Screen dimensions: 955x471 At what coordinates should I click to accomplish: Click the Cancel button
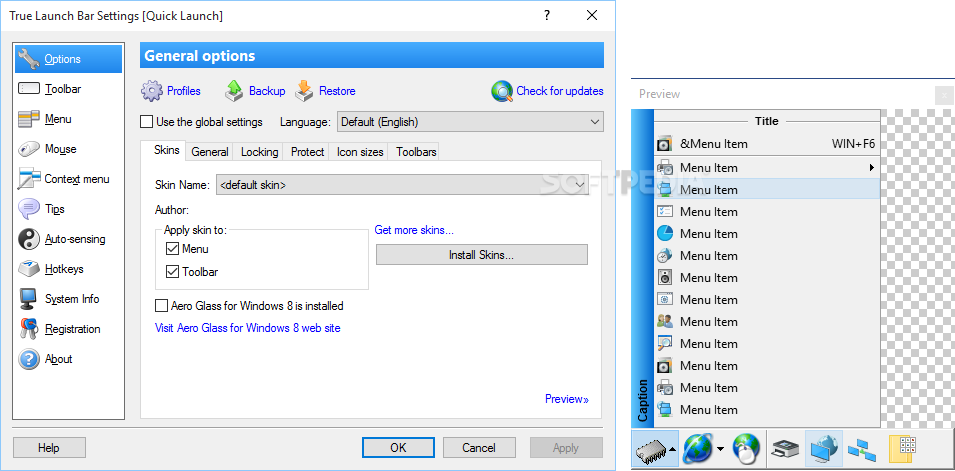tap(479, 448)
